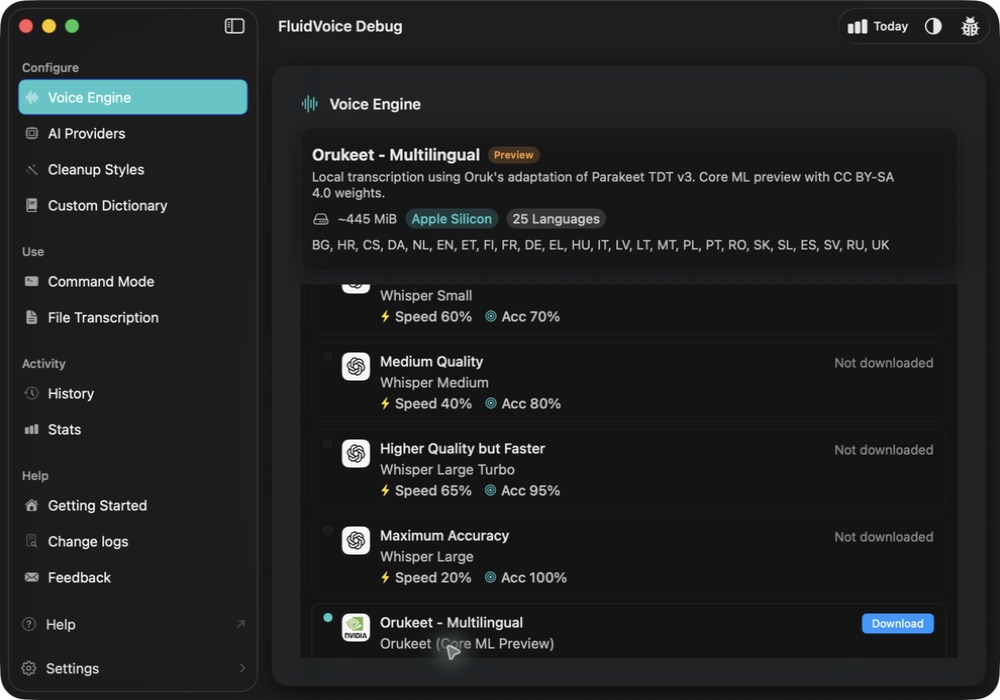
Task: Click Not downloaded status for Whisper Medium
Action: point(883,363)
